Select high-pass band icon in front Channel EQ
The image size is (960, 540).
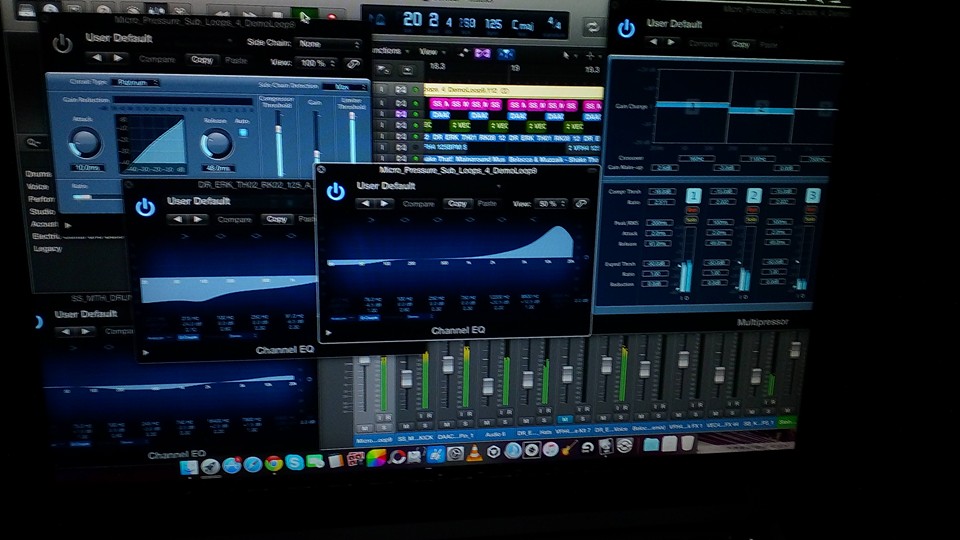click(370, 219)
